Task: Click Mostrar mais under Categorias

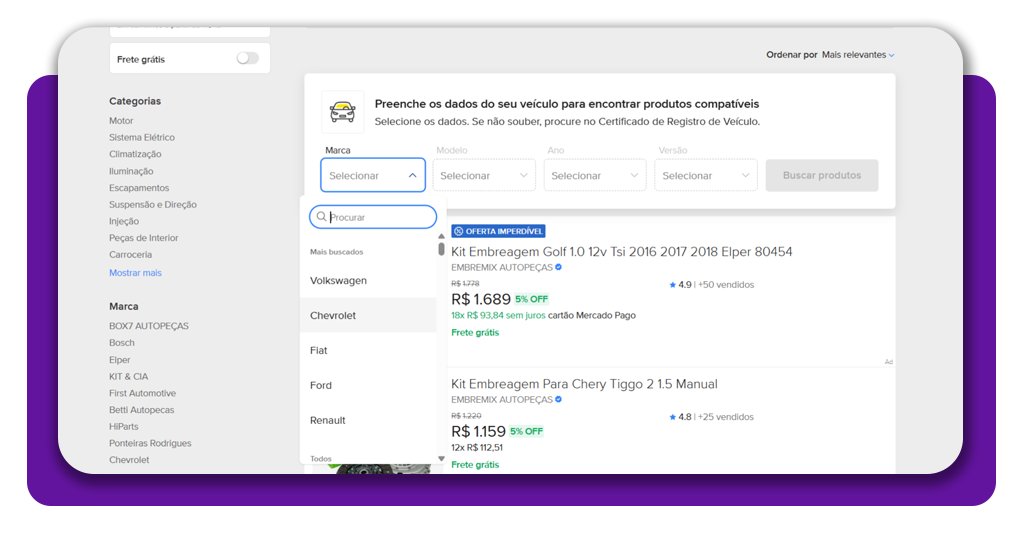Action: pos(135,273)
